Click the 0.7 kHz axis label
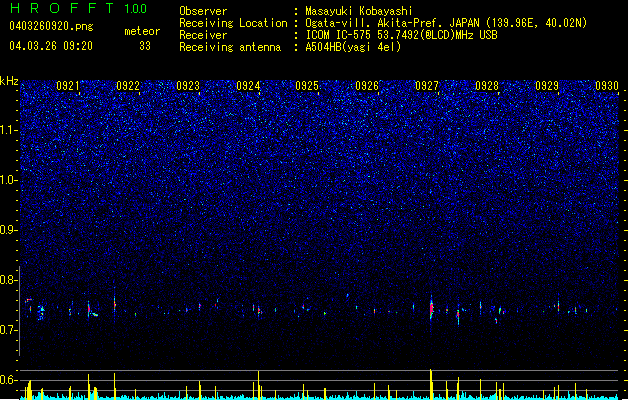 9,330
